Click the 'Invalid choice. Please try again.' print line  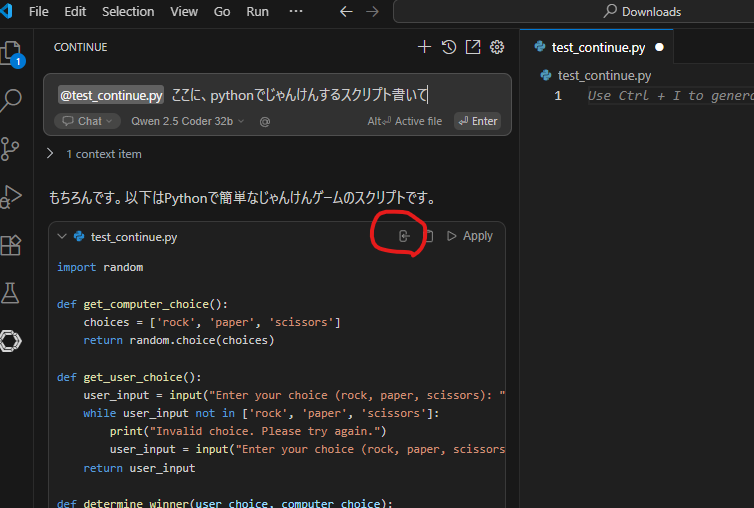pyautogui.click(x=248, y=432)
